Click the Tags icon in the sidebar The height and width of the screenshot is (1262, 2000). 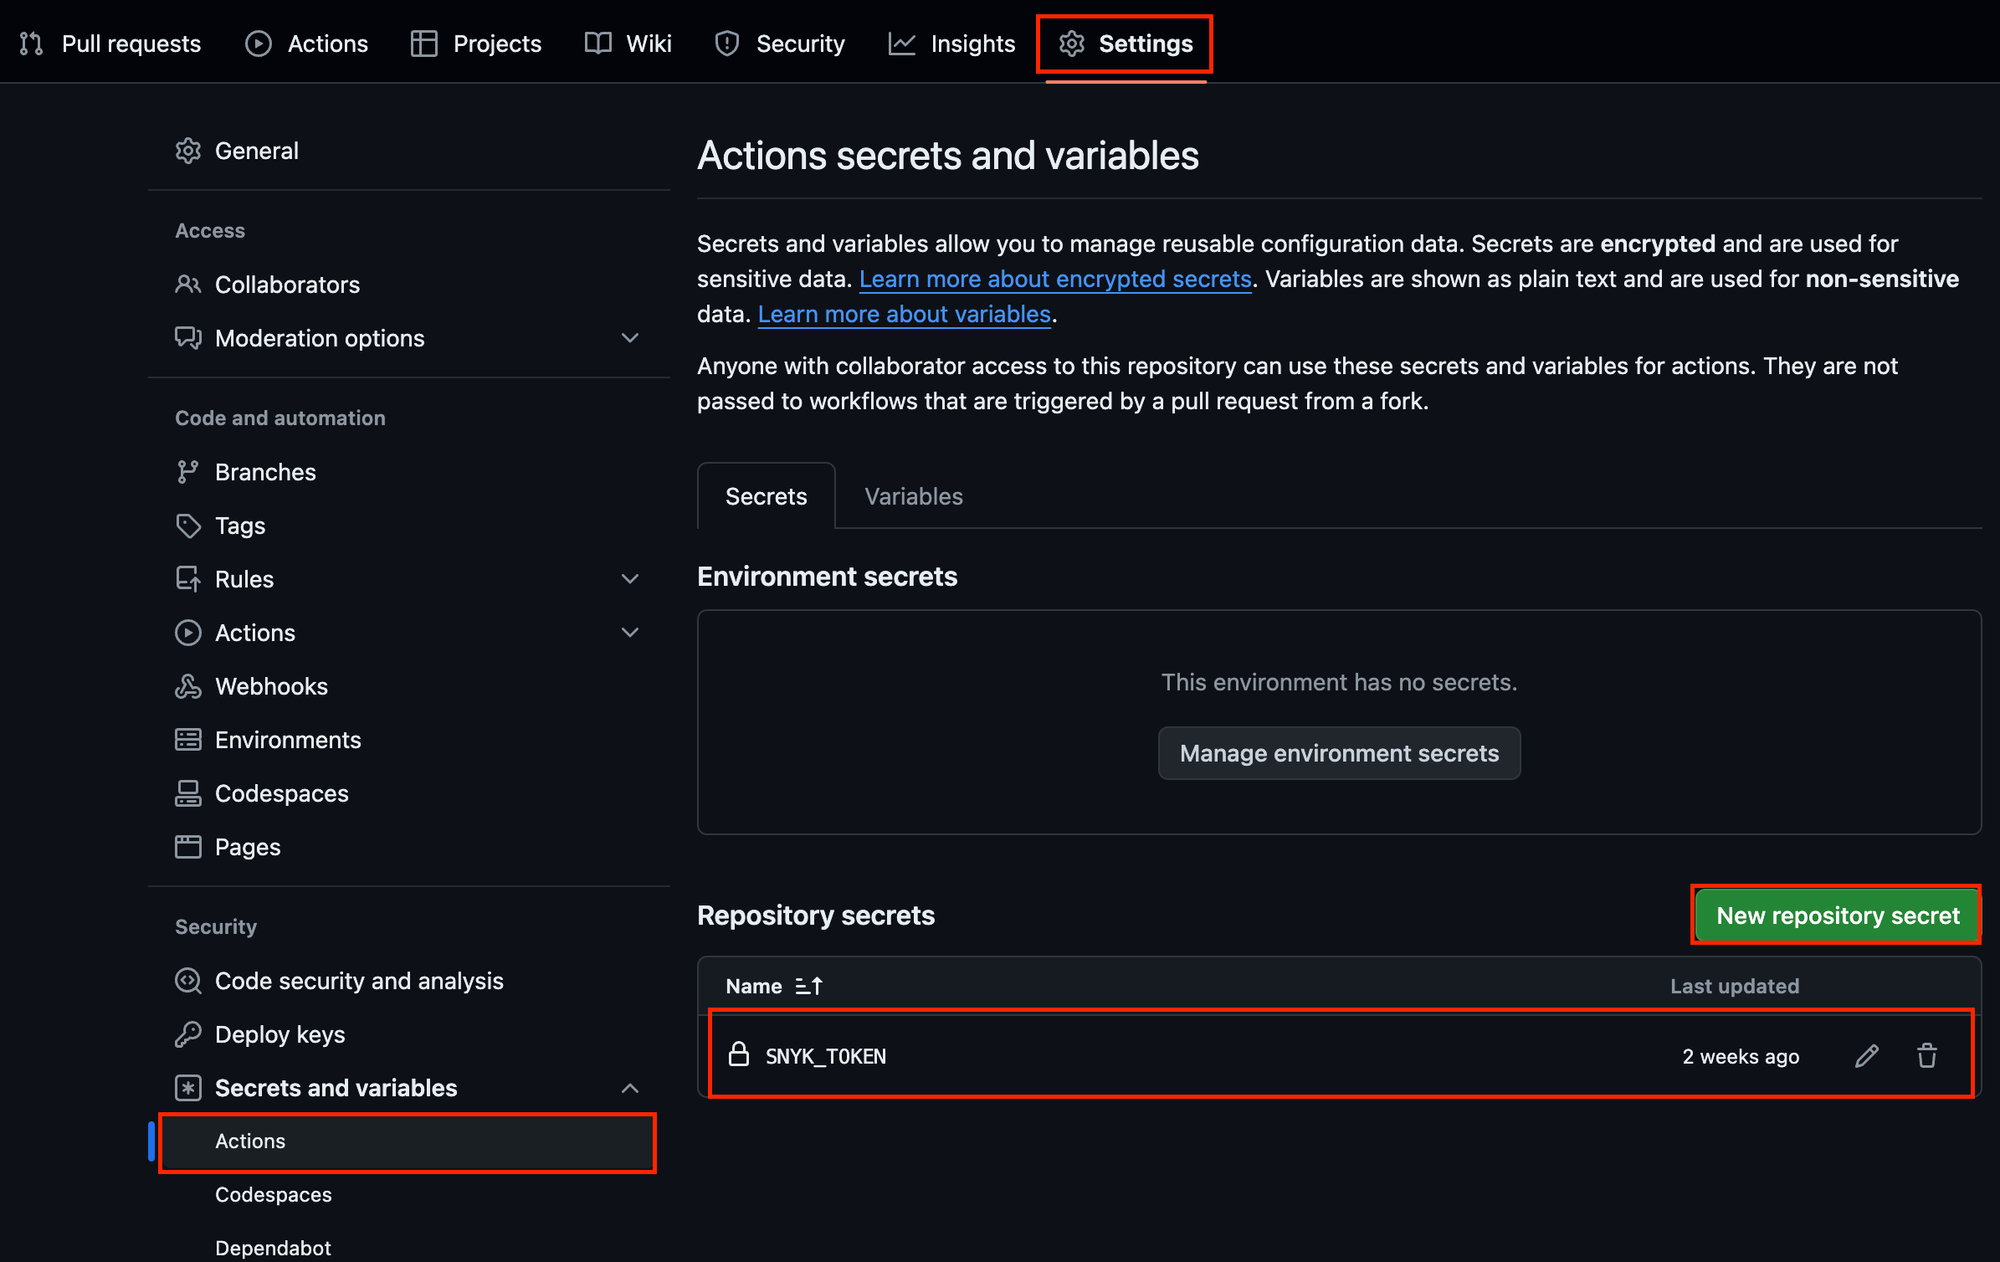click(x=188, y=526)
